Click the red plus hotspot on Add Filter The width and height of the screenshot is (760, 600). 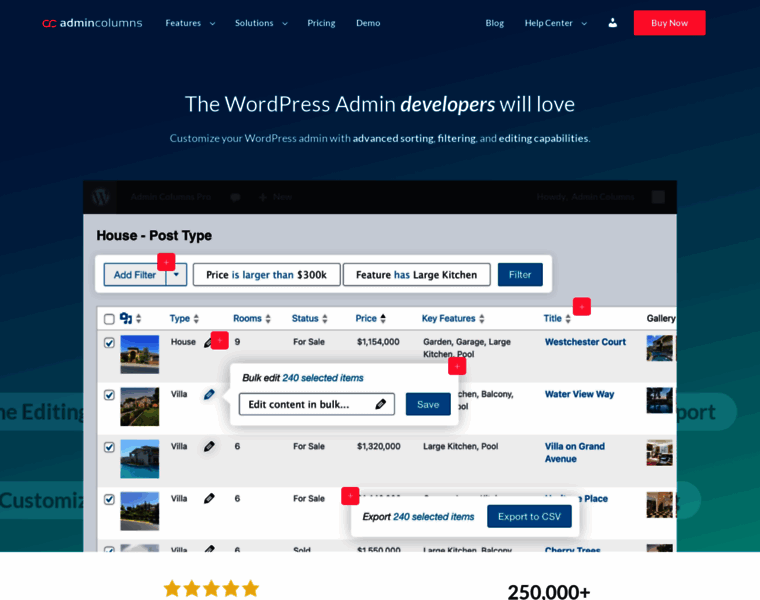(166, 262)
